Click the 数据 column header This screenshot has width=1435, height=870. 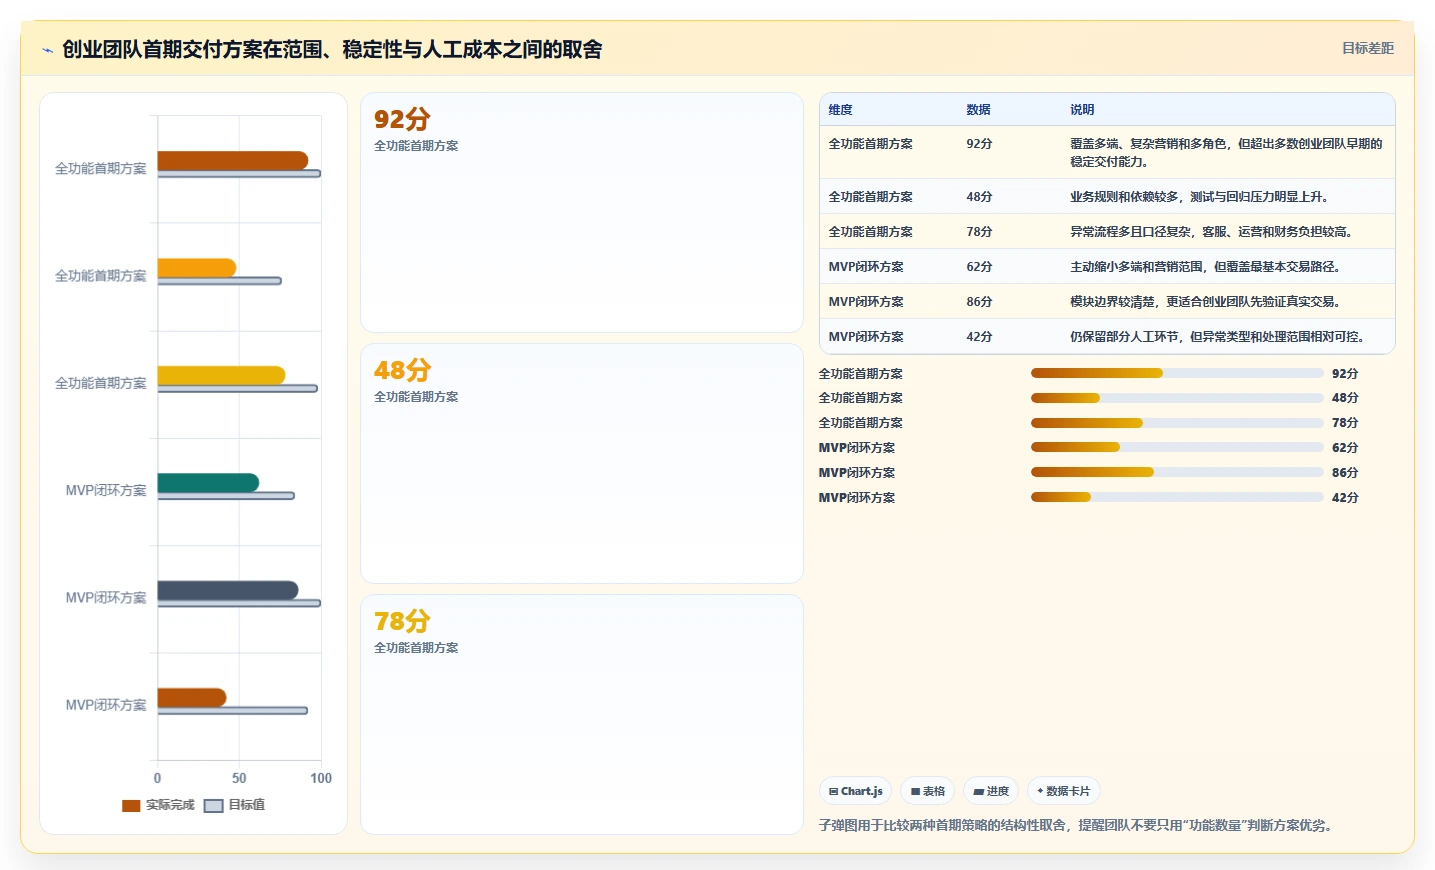(x=978, y=110)
